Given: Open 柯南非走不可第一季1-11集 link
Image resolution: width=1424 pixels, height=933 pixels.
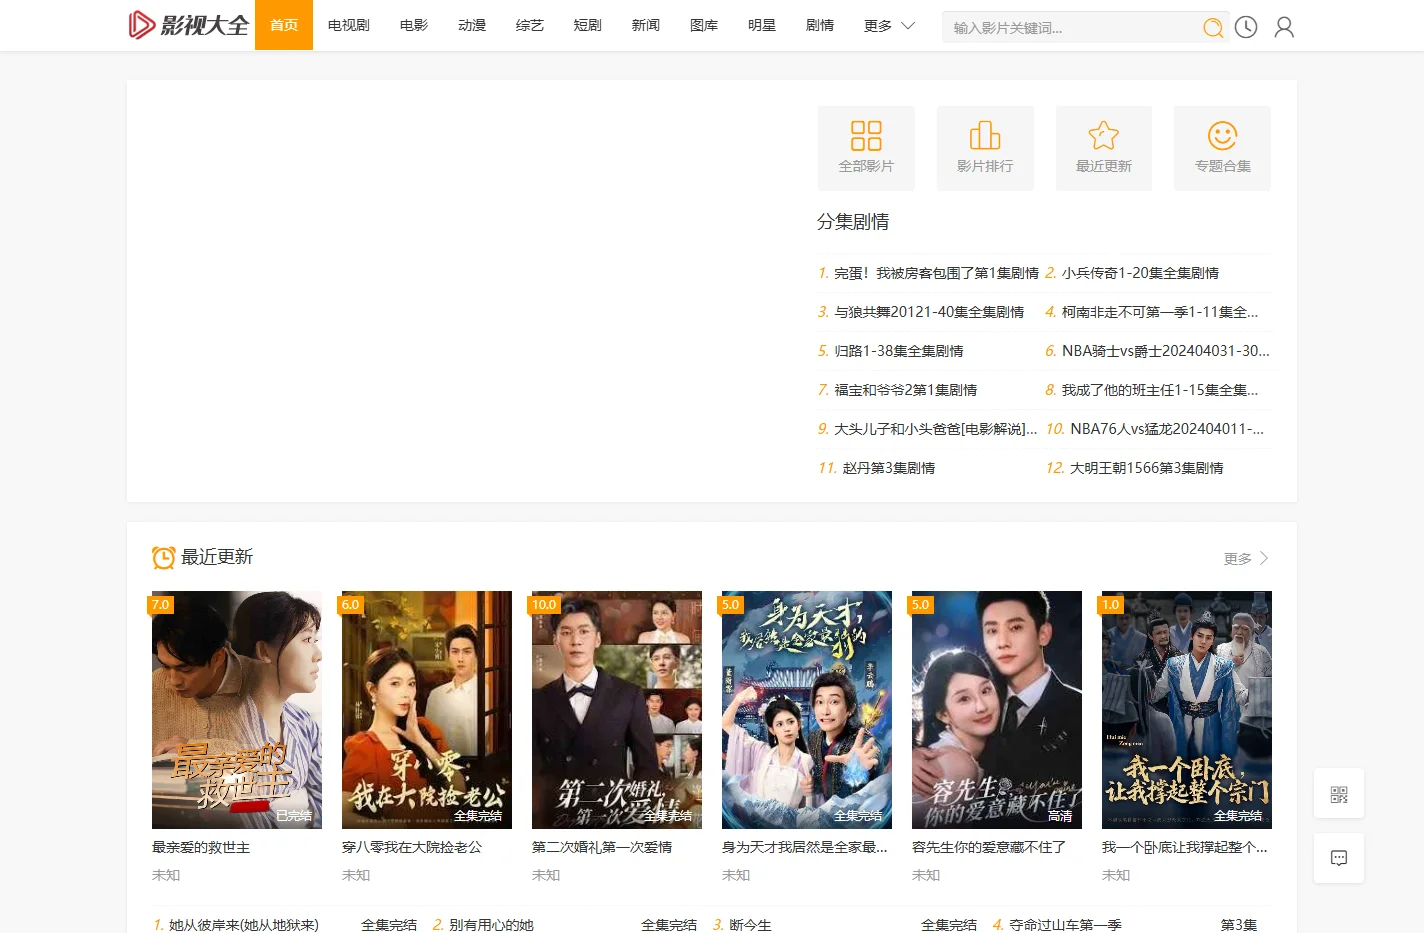Looking at the screenshot, I should tap(1160, 312).
